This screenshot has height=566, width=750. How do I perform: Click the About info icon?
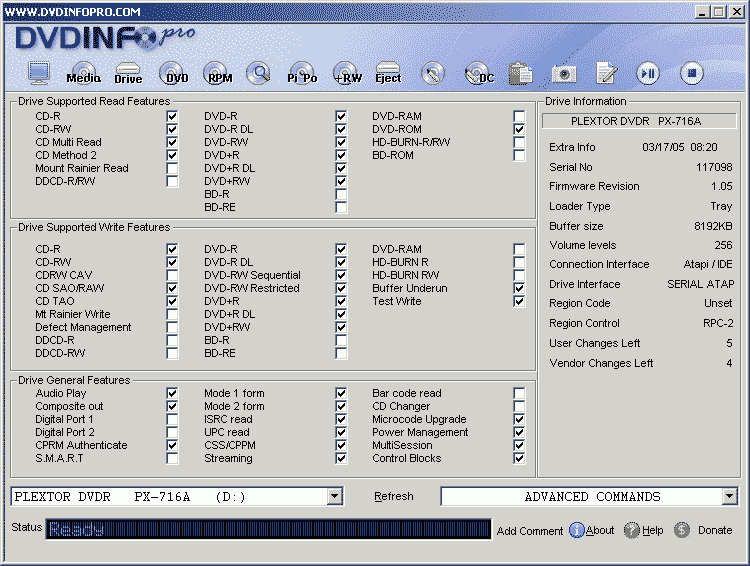click(576, 530)
